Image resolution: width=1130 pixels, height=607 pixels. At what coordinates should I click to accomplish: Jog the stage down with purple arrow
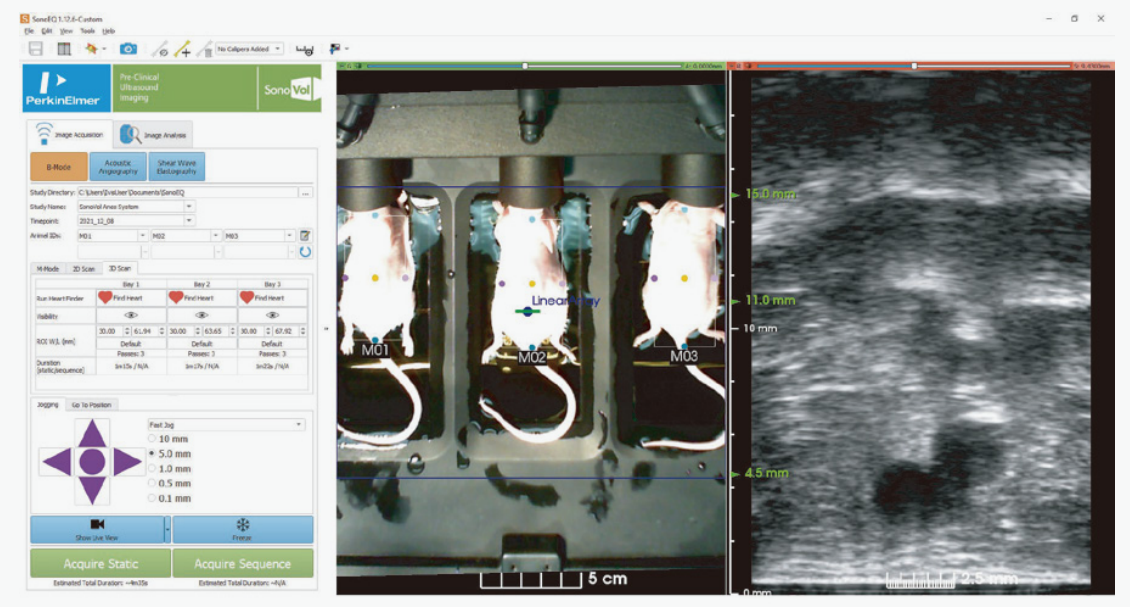[92, 490]
